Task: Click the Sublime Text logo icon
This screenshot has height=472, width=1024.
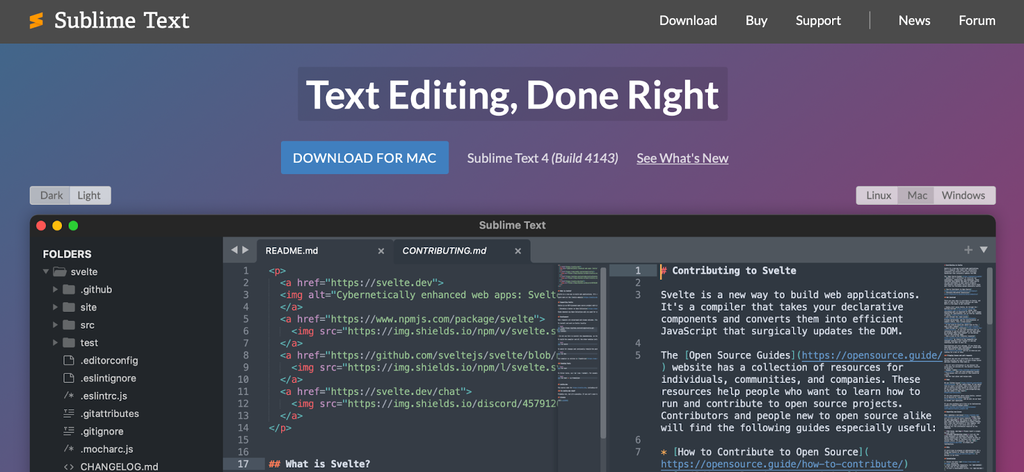Action: (x=36, y=21)
